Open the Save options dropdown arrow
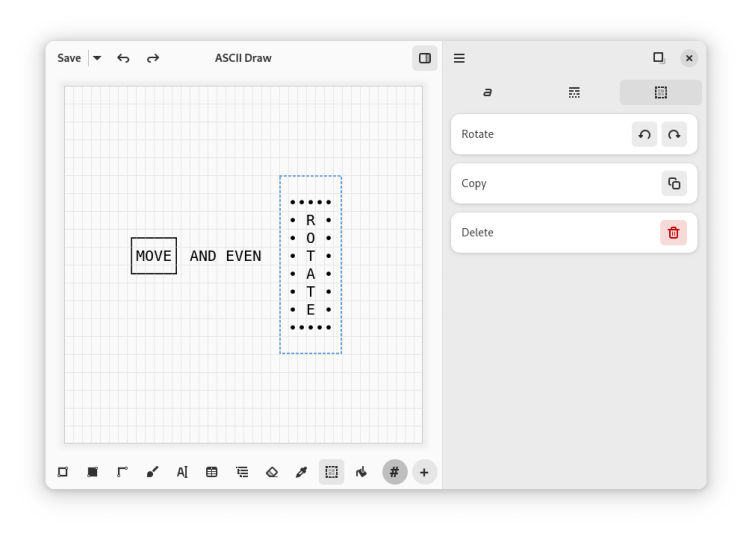The height and width of the screenshot is (539, 752). tap(97, 58)
